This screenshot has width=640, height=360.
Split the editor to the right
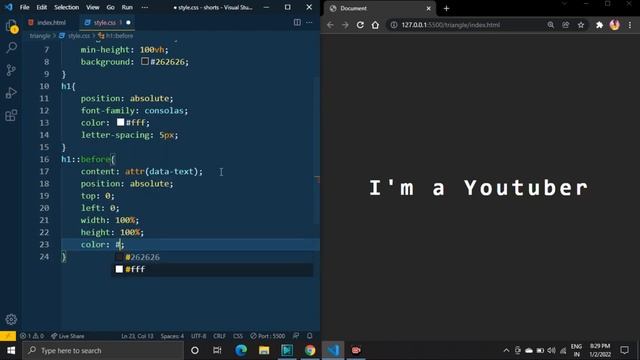click(x=297, y=22)
